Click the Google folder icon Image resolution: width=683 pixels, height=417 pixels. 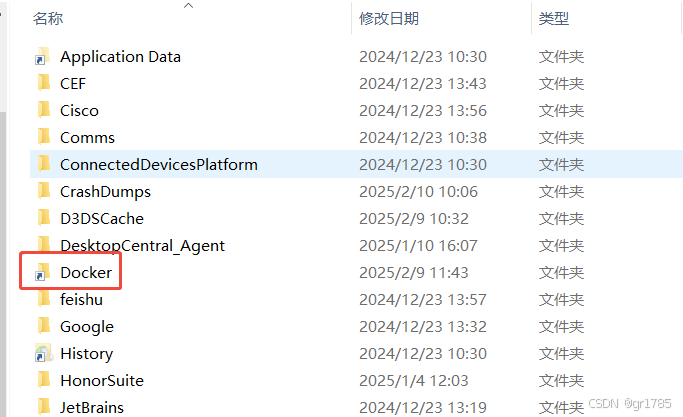click(x=44, y=326)
